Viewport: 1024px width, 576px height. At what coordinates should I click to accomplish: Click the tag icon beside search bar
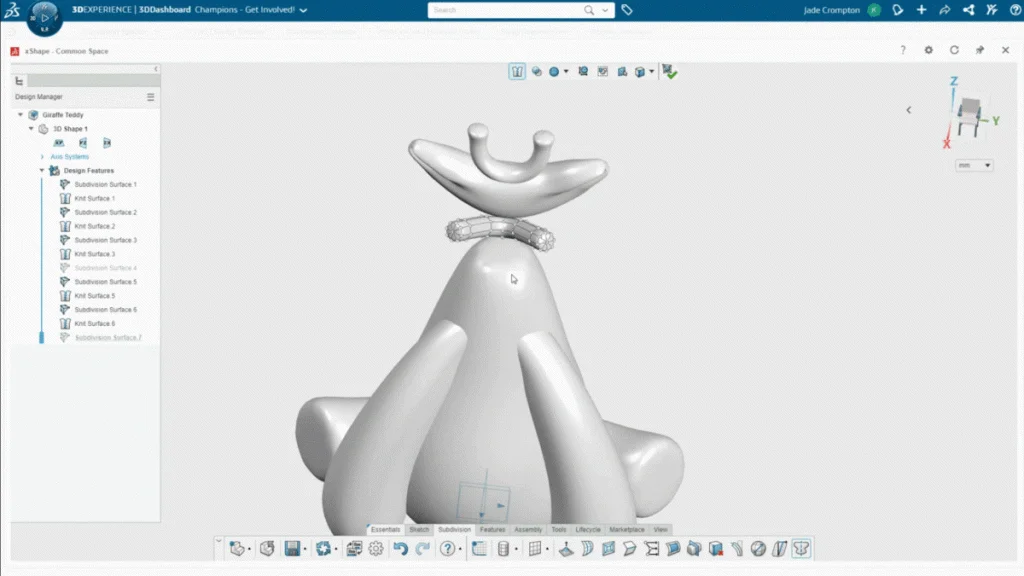tap(627, 10)
